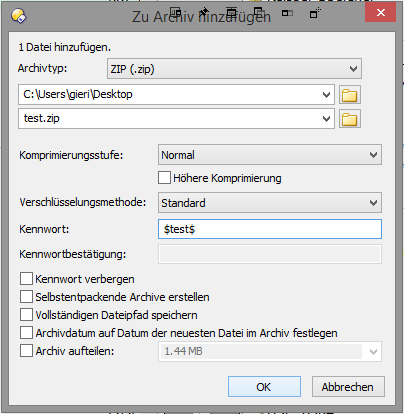Click the two-pane icon in title bar
This screenshot has height=414, width=404.
pyautogui.click(x=287, y=13)
